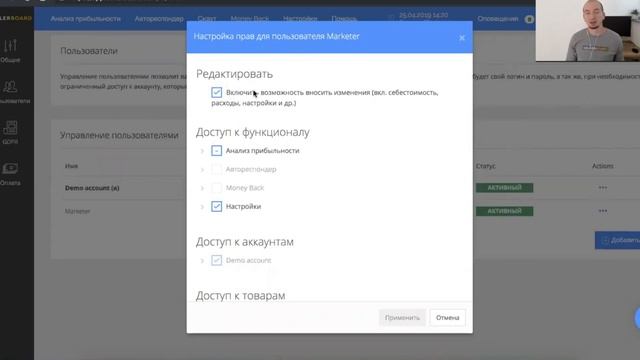Click the blue Добавить button
Image resolution: width=640 pixels, height=360 pixels.
[x=618, y=240]
